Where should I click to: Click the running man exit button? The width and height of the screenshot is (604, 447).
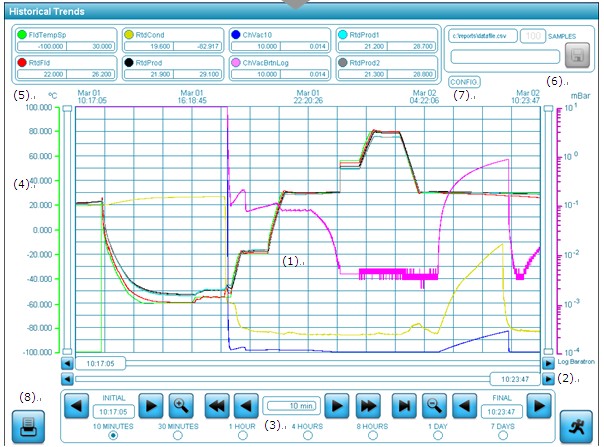click(x=576, y=427)
